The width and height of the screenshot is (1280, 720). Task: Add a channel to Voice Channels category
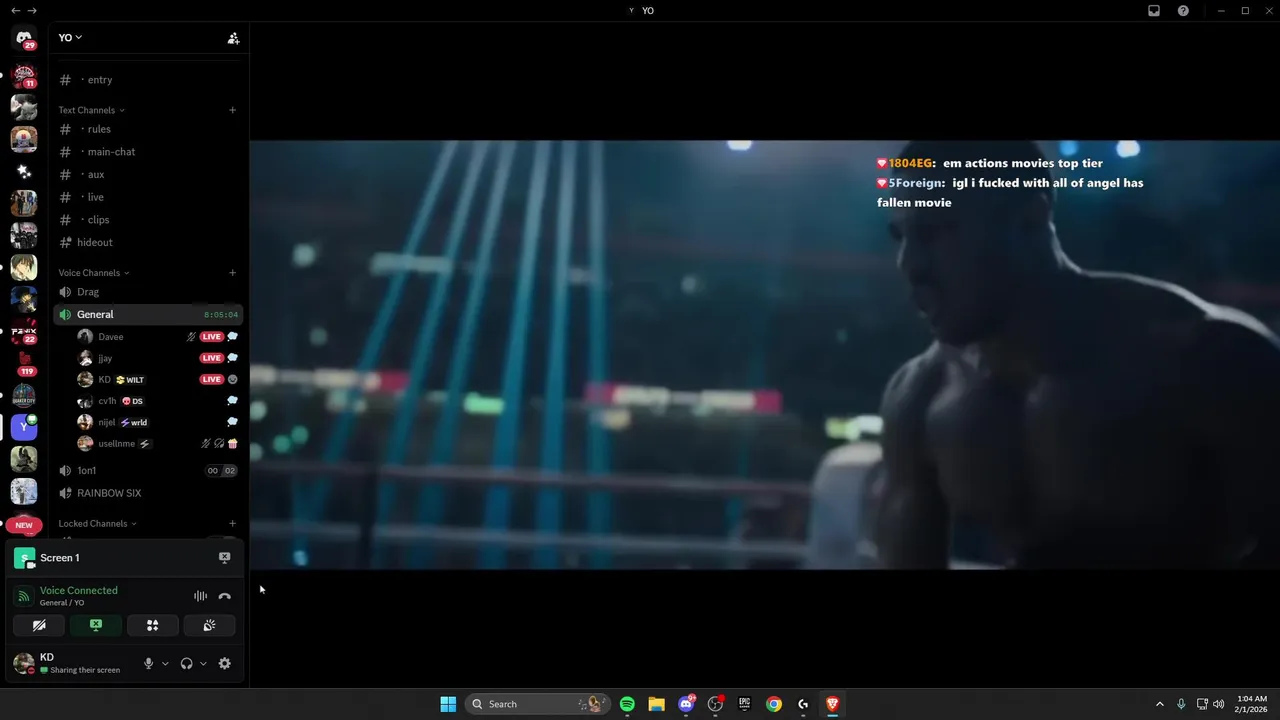[x=233, y=273]
